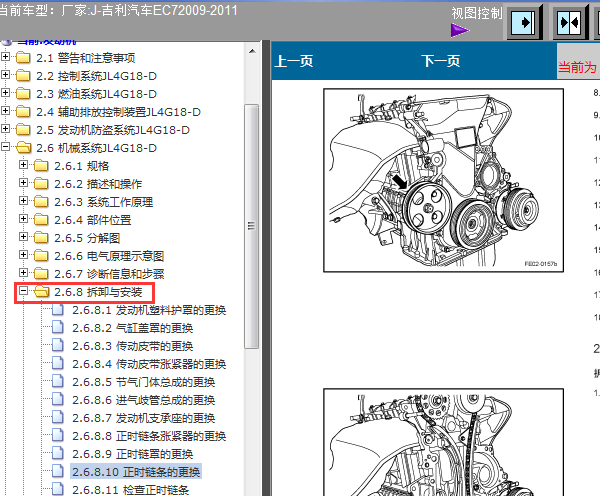Click the 当前为 label in the header
Image resolution: width=600 pixels, height=496 pixels.
click(x=577, y=67)
